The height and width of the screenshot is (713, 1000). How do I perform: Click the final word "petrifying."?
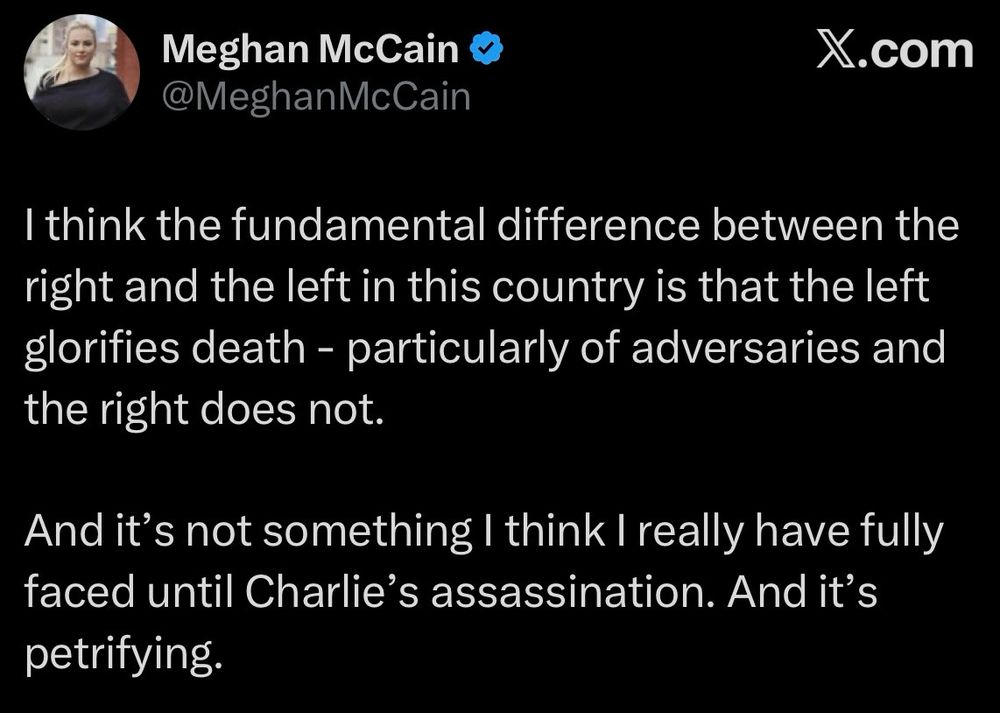124,654
